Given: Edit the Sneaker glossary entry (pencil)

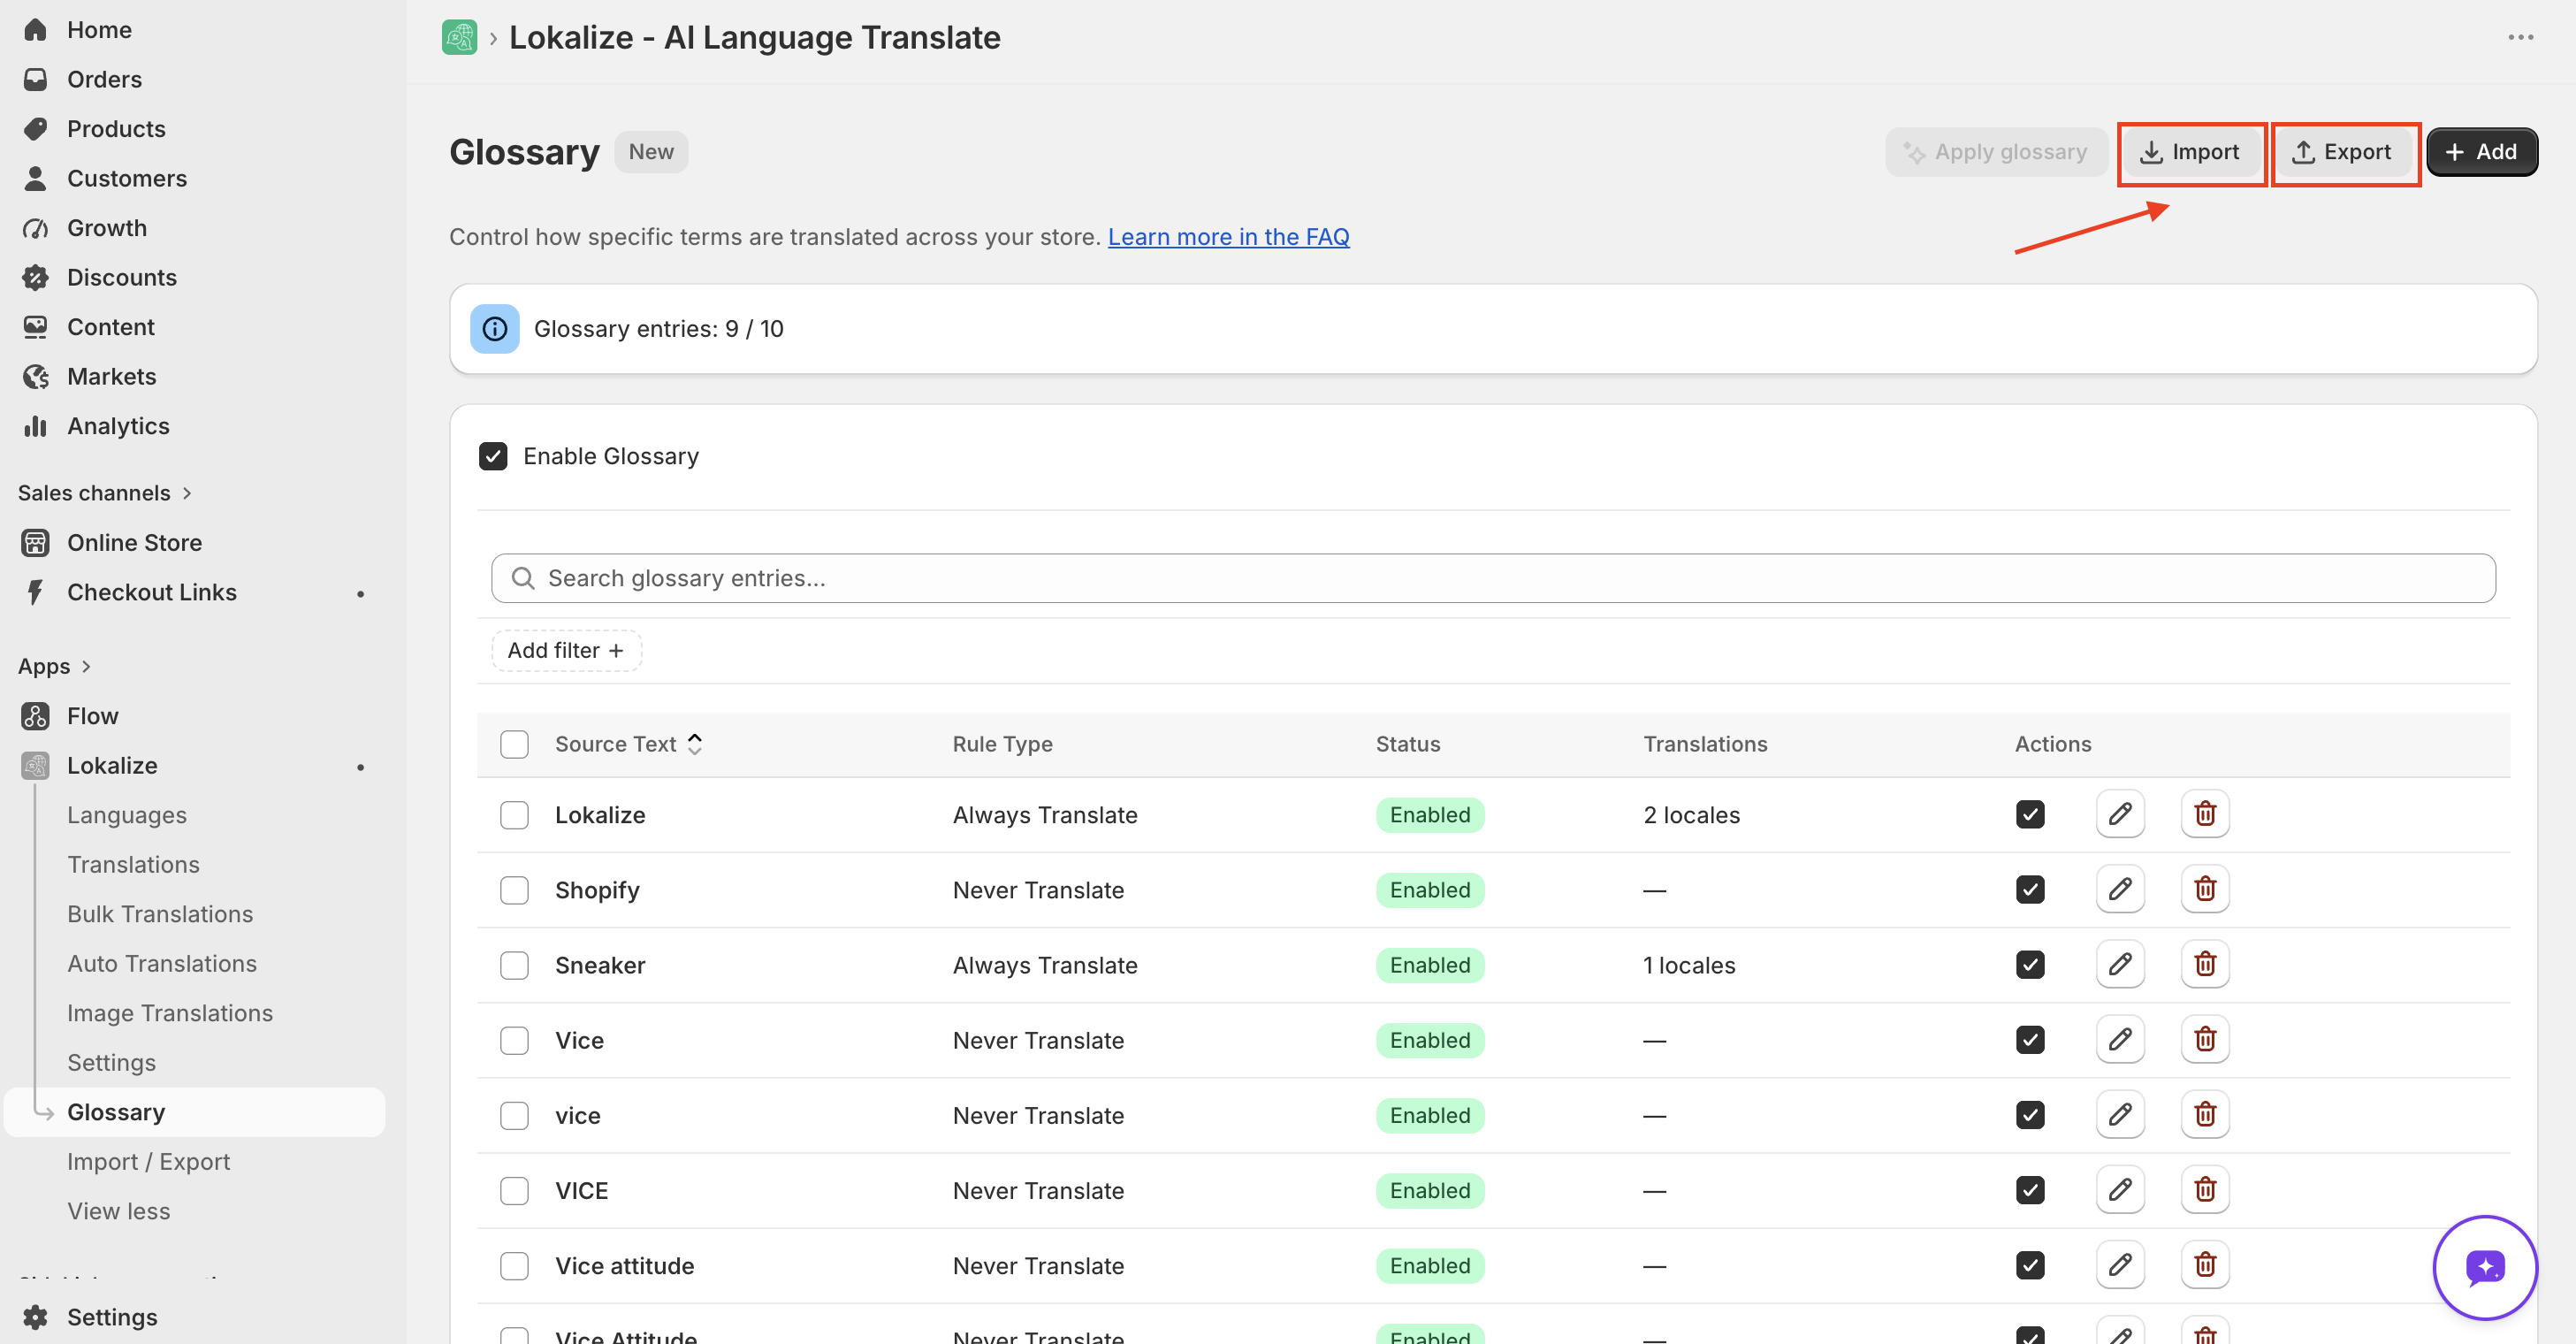Looking at the screenshot, I should [2120, 964].
